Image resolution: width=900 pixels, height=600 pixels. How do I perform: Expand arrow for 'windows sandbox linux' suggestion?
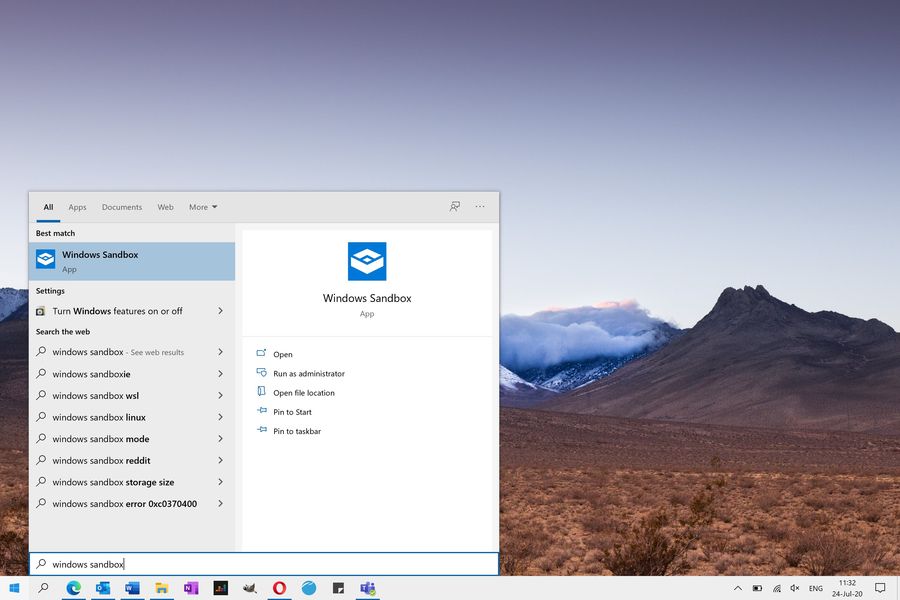coord(220,417)
